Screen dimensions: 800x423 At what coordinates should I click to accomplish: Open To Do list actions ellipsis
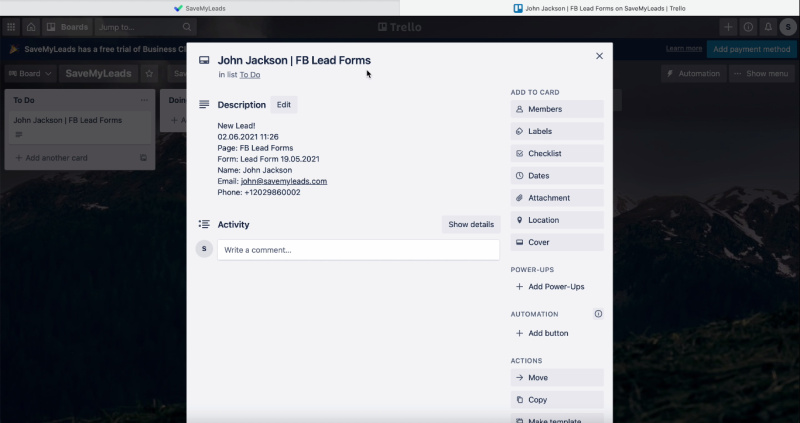144,100
